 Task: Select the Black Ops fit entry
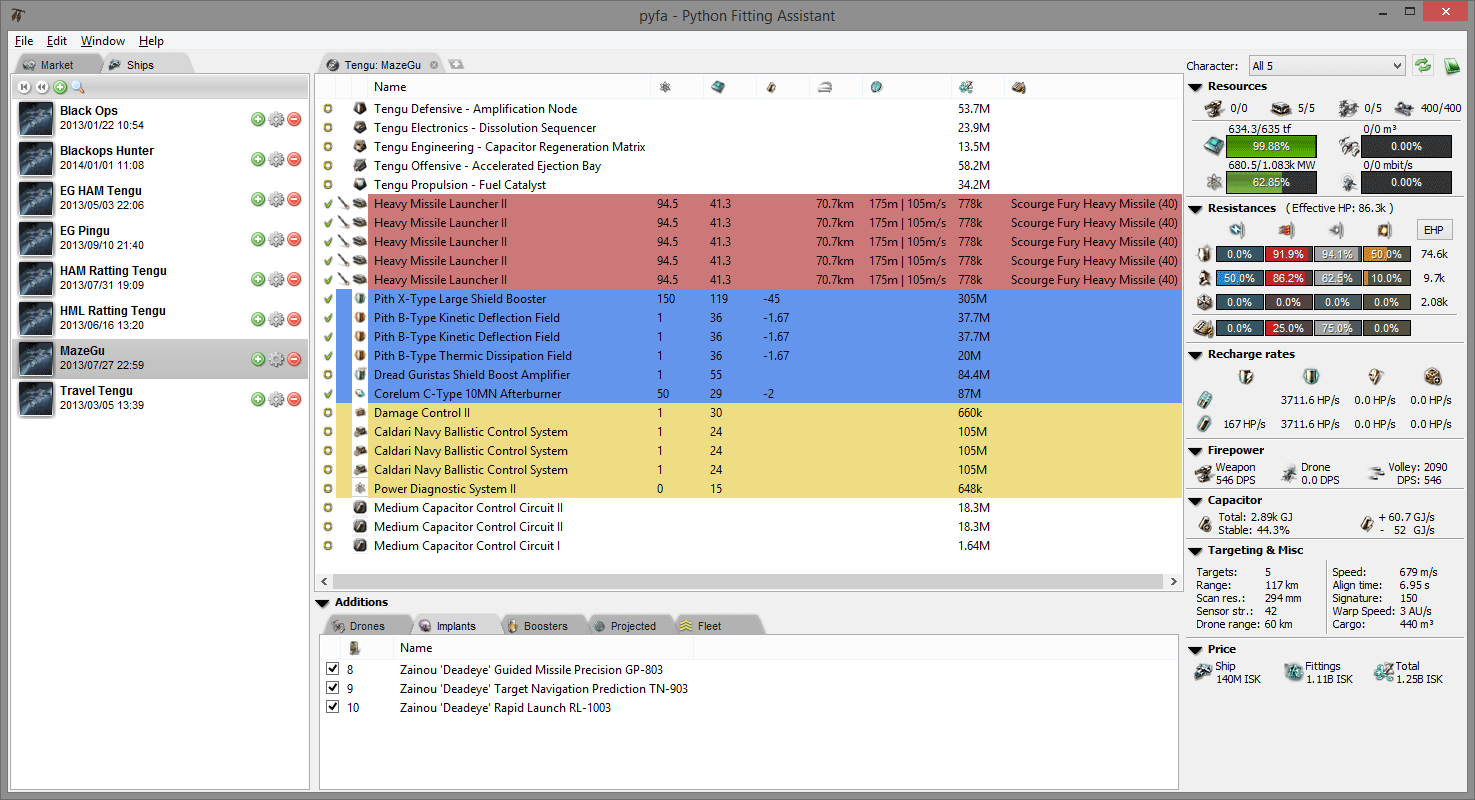(160, 119)
